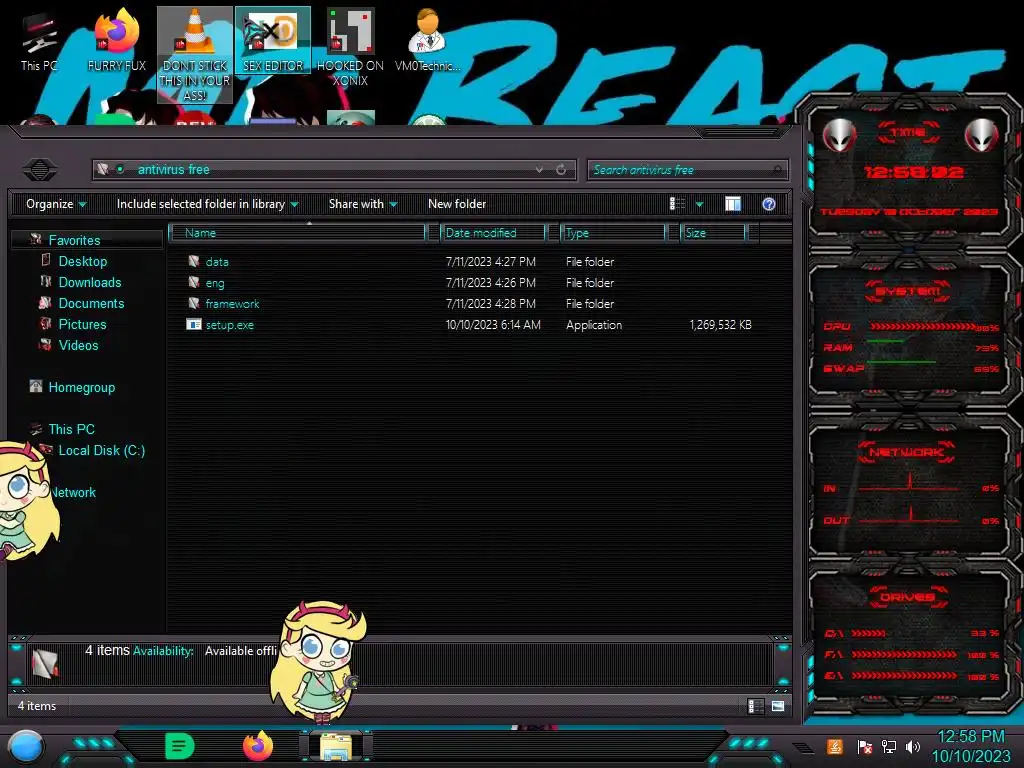1024x768 pixels.
Task: Select This PC in navigation tree
Action: point(71,429)
